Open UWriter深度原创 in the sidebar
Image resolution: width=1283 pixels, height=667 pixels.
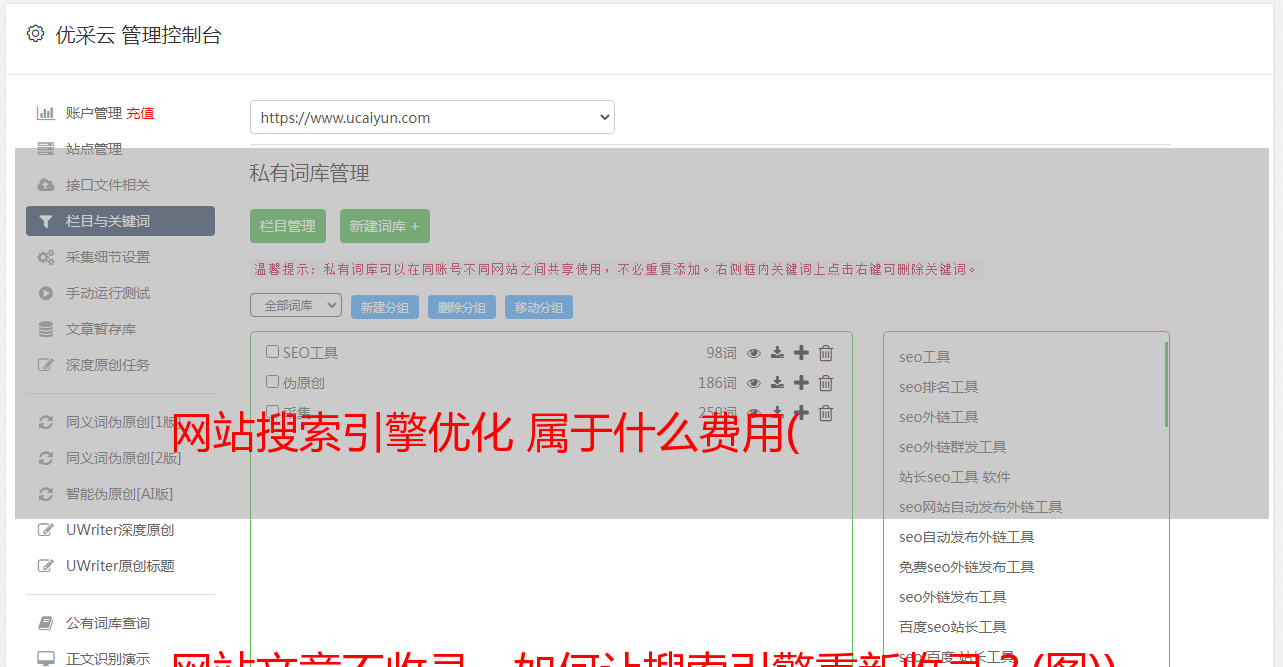[x=120, y=530]
